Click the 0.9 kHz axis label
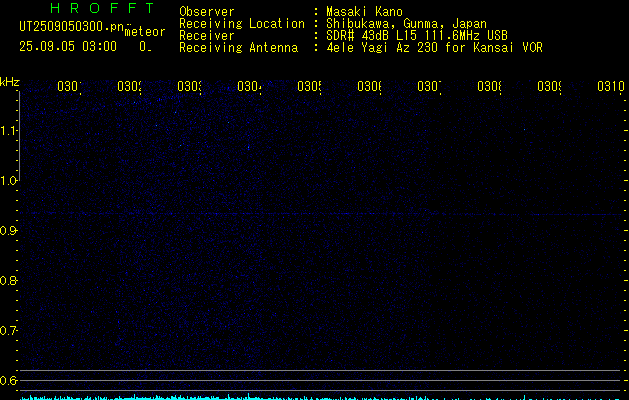The width and height of the screenshot is (629, 400). [8, 231]
